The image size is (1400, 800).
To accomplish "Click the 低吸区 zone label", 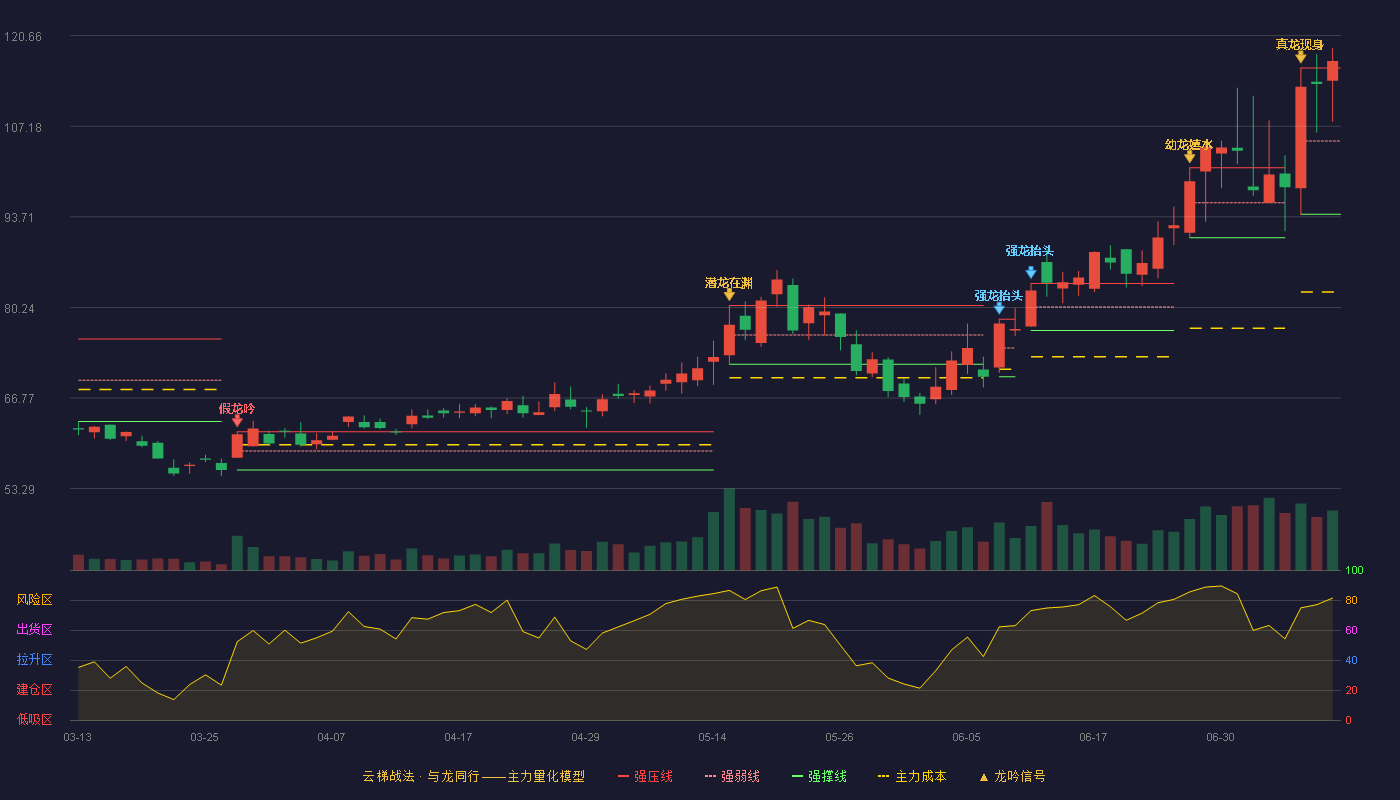I will 34,719.
